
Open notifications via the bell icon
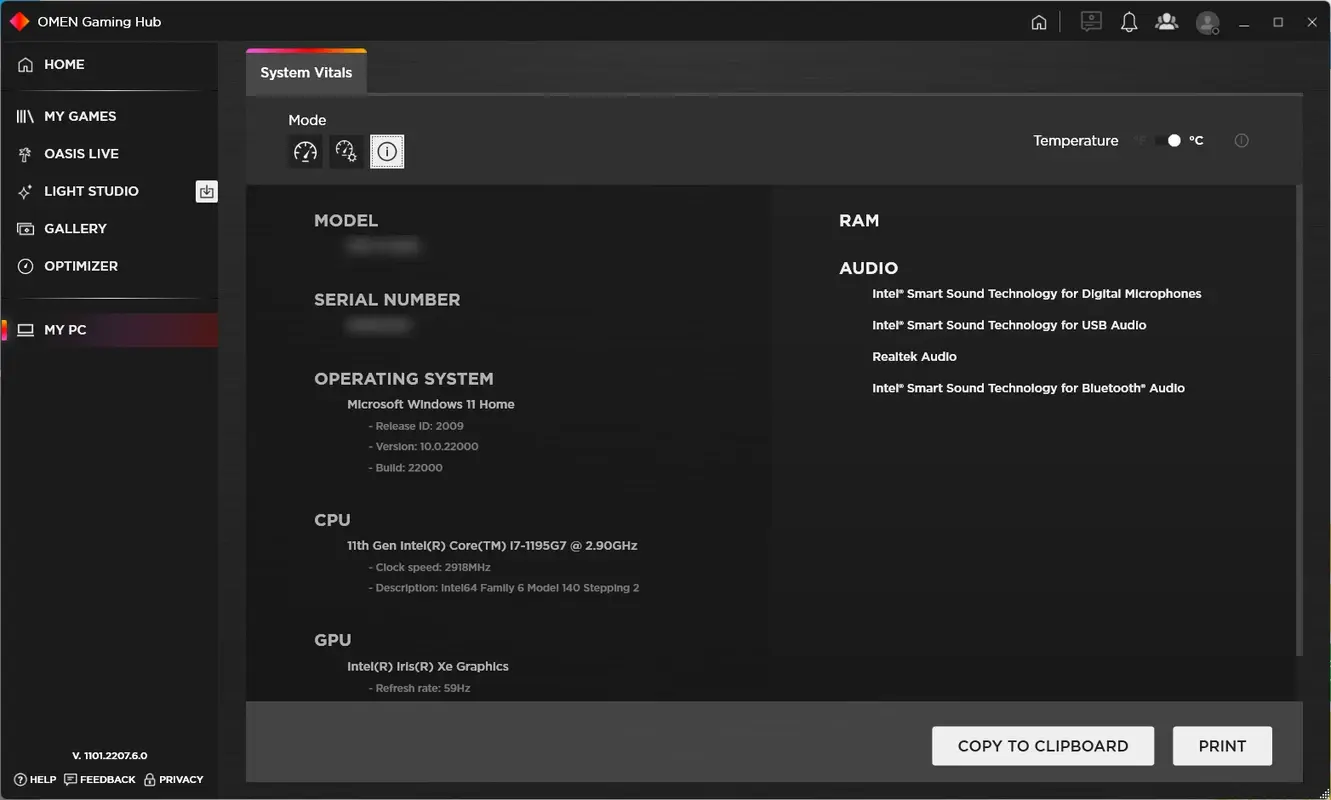[x=1129, y=21]
